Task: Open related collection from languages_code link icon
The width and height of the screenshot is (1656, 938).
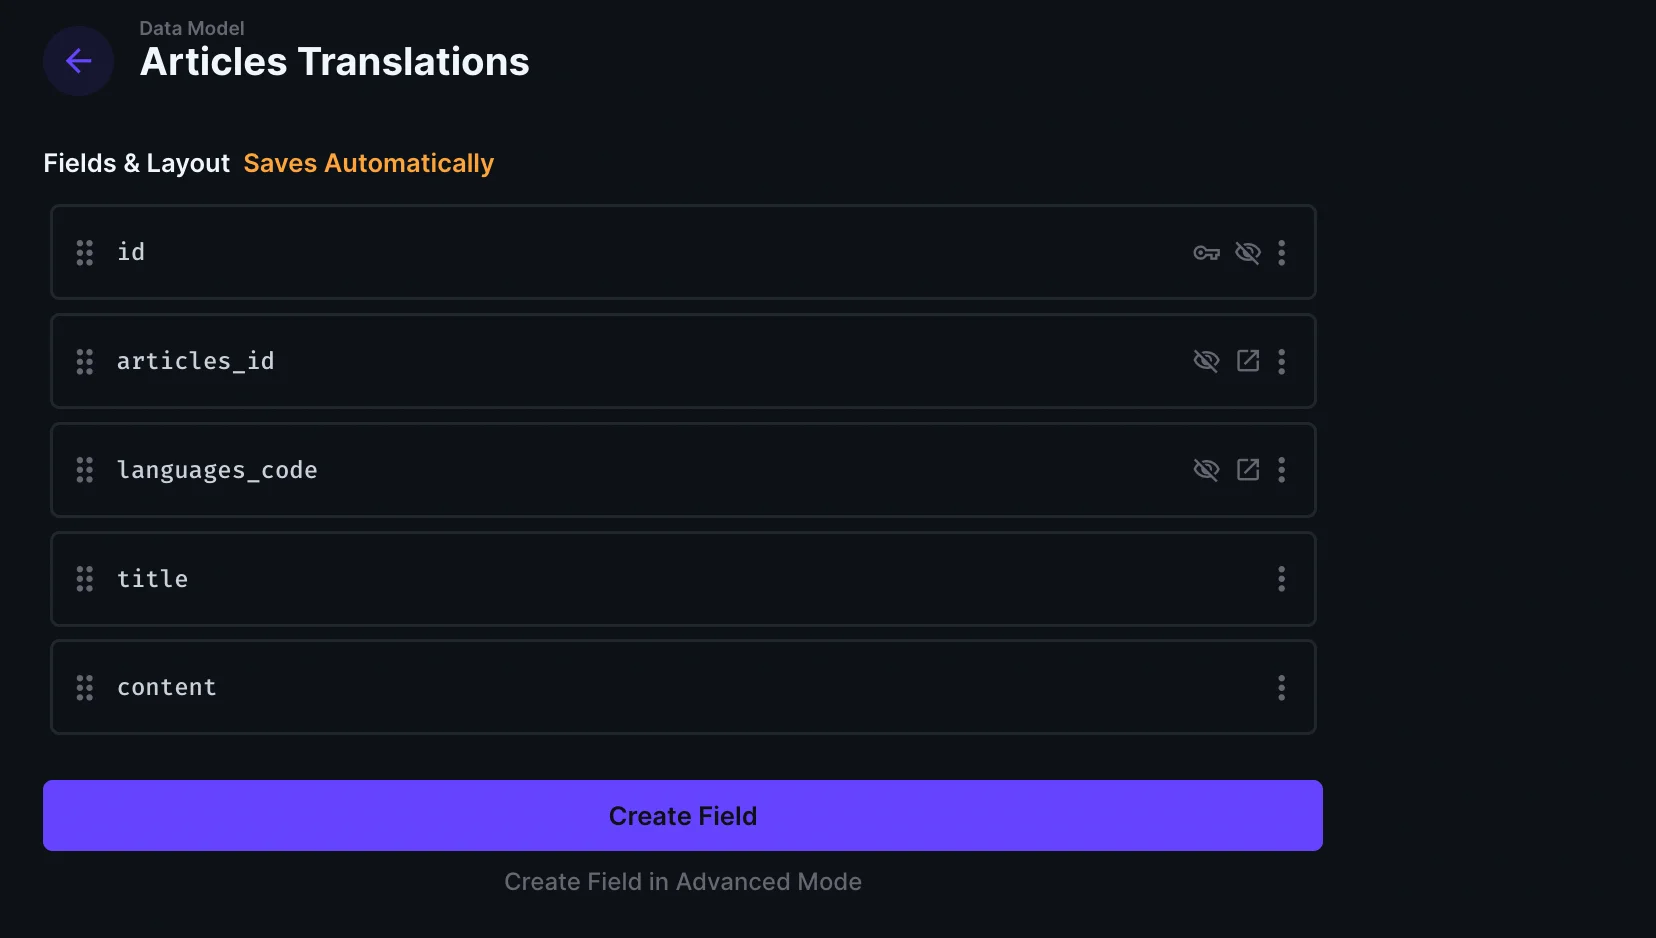Action: pyautogui.click(x=1248, y=470)
